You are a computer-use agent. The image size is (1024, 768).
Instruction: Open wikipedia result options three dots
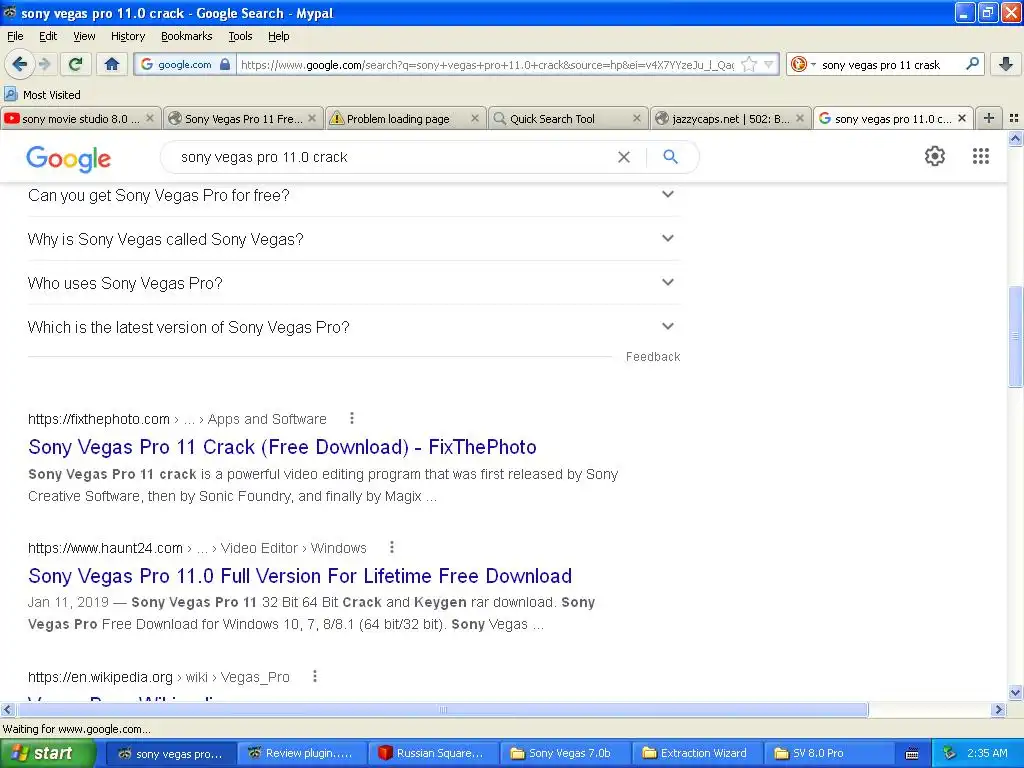[x=315, y=676]
